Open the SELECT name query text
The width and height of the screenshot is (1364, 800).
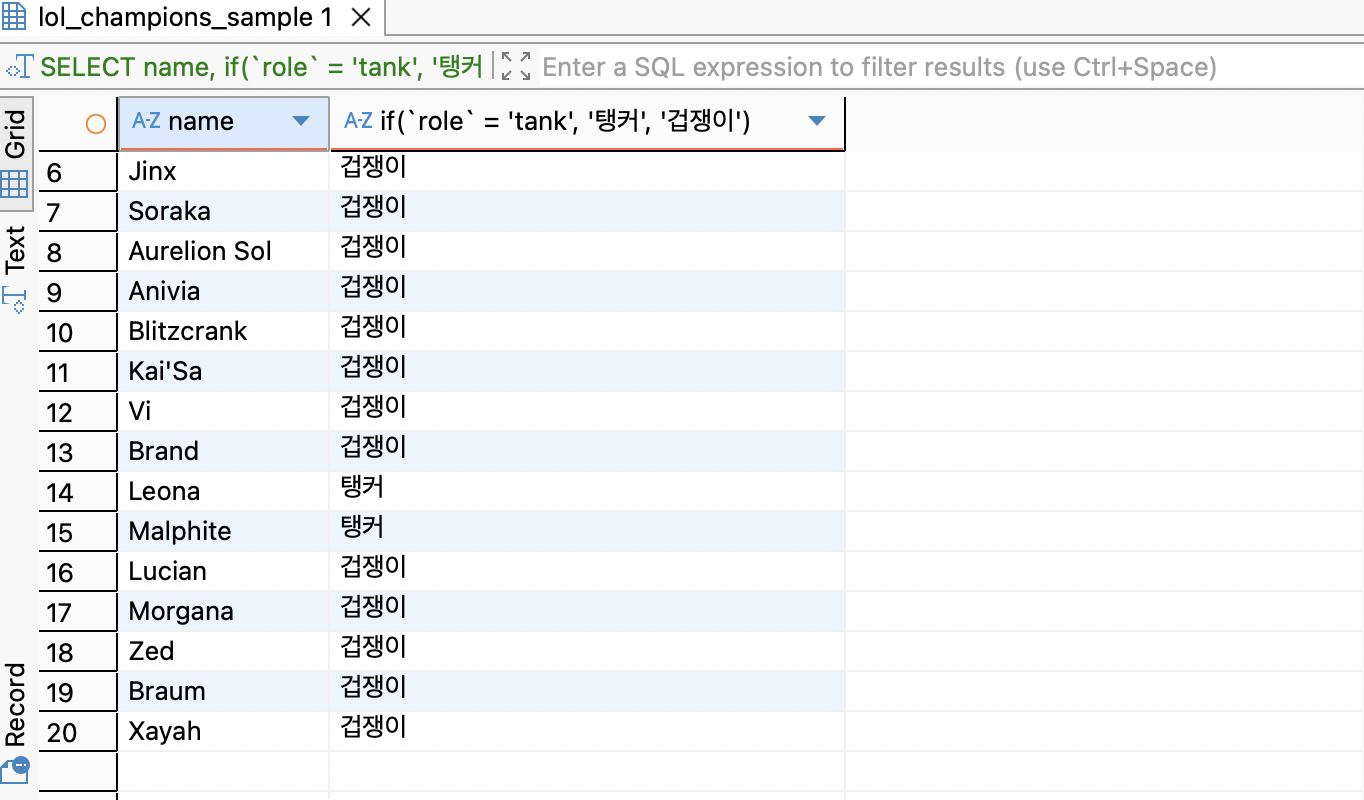(x=262, y=67)
